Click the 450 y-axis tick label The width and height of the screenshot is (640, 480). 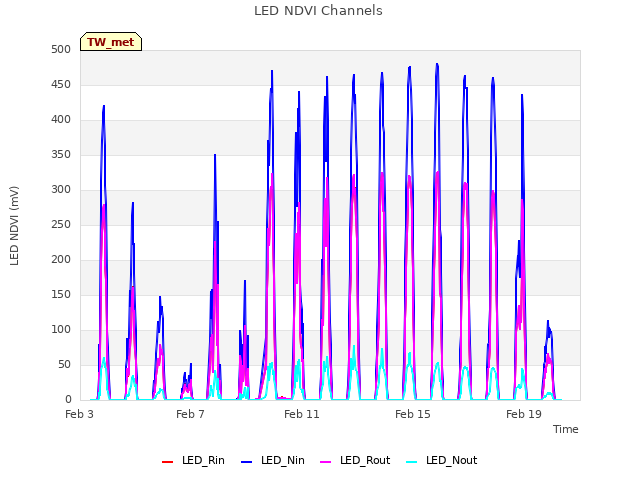pyautogui.click(x=61, y=85)
